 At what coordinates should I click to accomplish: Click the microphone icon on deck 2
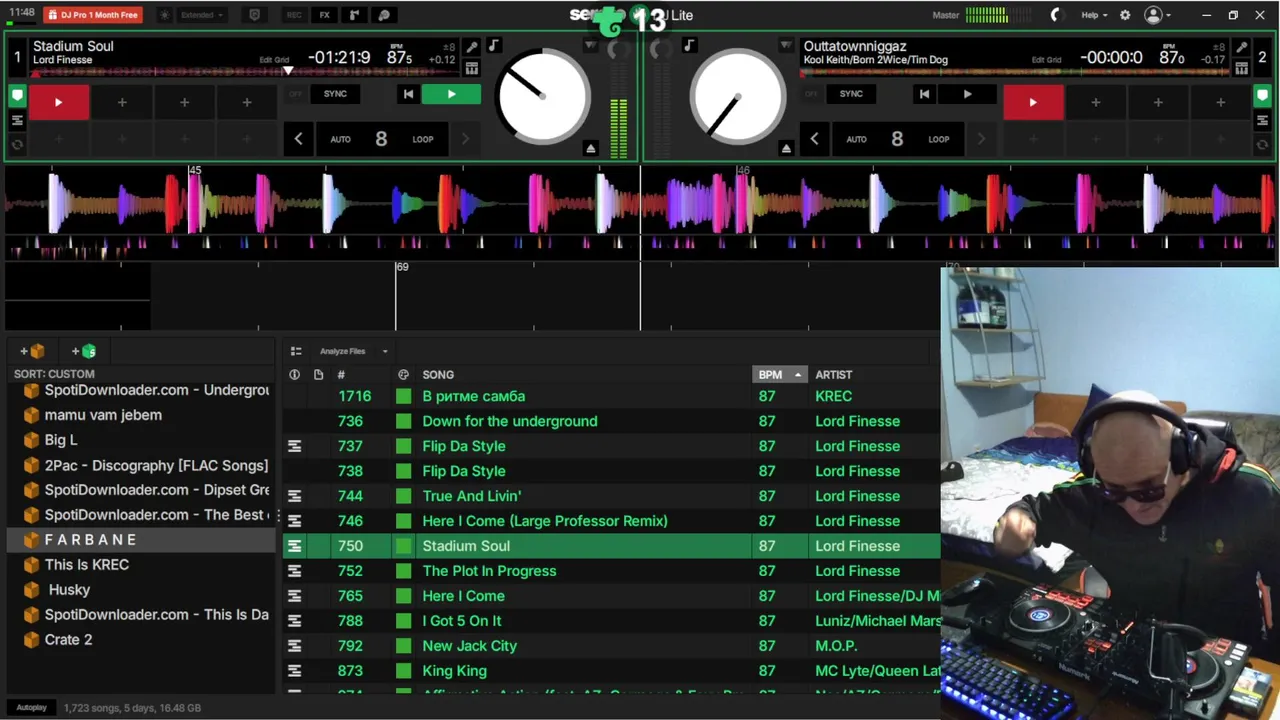tap(1241, 47)
